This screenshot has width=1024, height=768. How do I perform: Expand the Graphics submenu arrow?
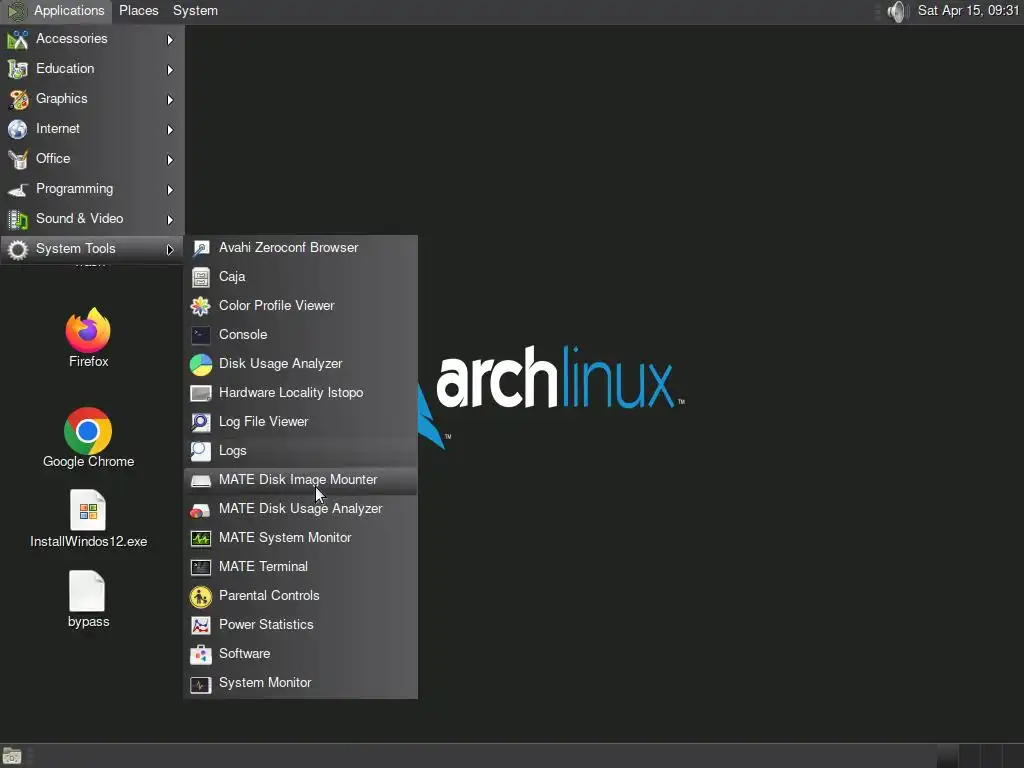pos(170,100)
